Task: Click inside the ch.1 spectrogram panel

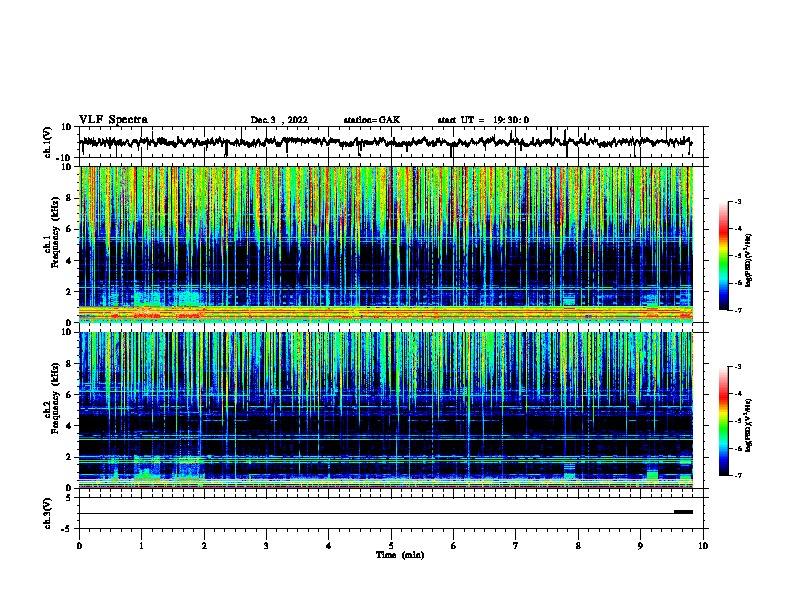Action: click(386, 244)
